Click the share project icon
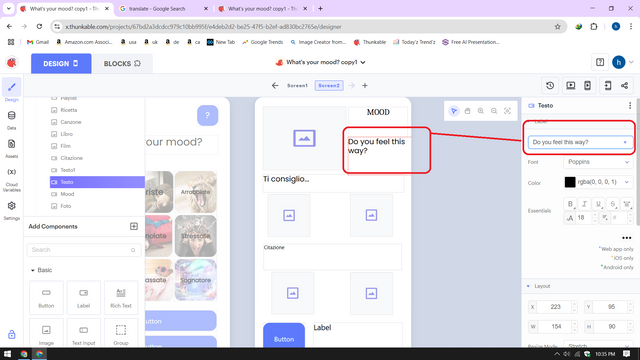The image size is (640, 360). click(624, 86)
